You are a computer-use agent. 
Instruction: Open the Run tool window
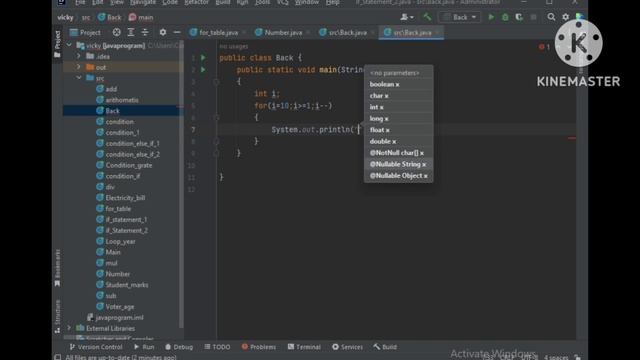pos(144,347)
